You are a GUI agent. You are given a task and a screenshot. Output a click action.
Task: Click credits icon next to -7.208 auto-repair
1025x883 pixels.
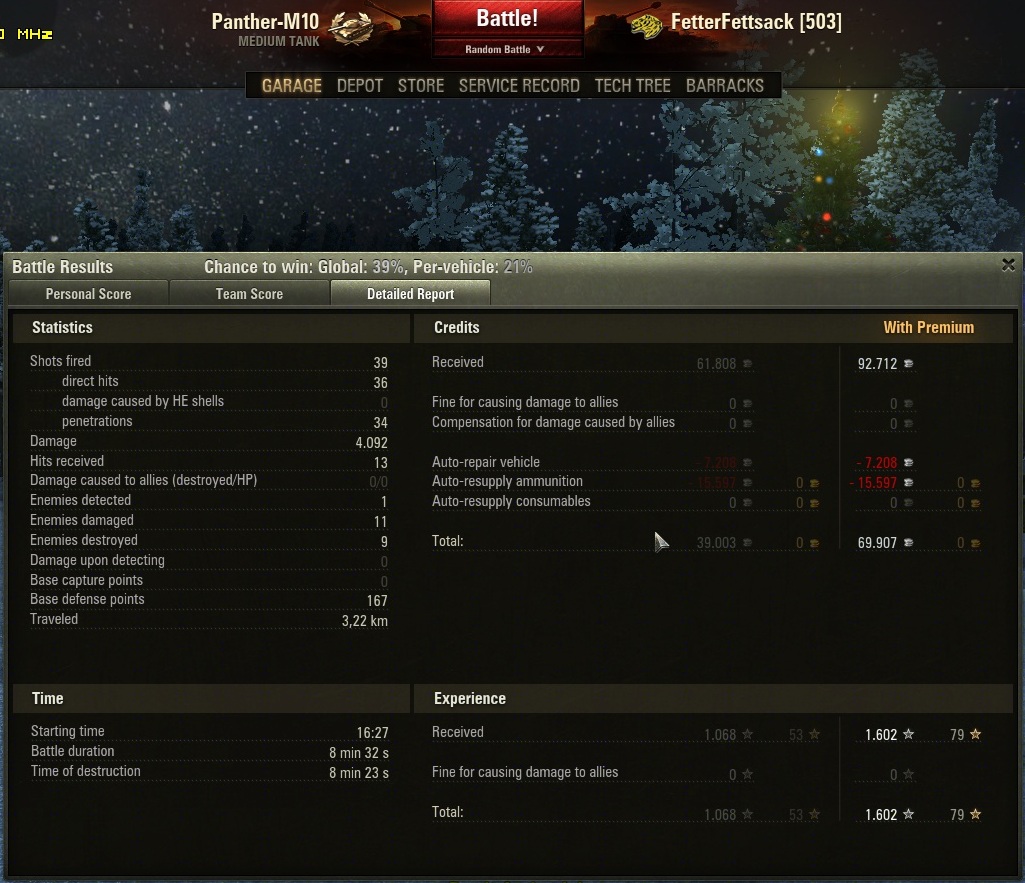(908, 463)
